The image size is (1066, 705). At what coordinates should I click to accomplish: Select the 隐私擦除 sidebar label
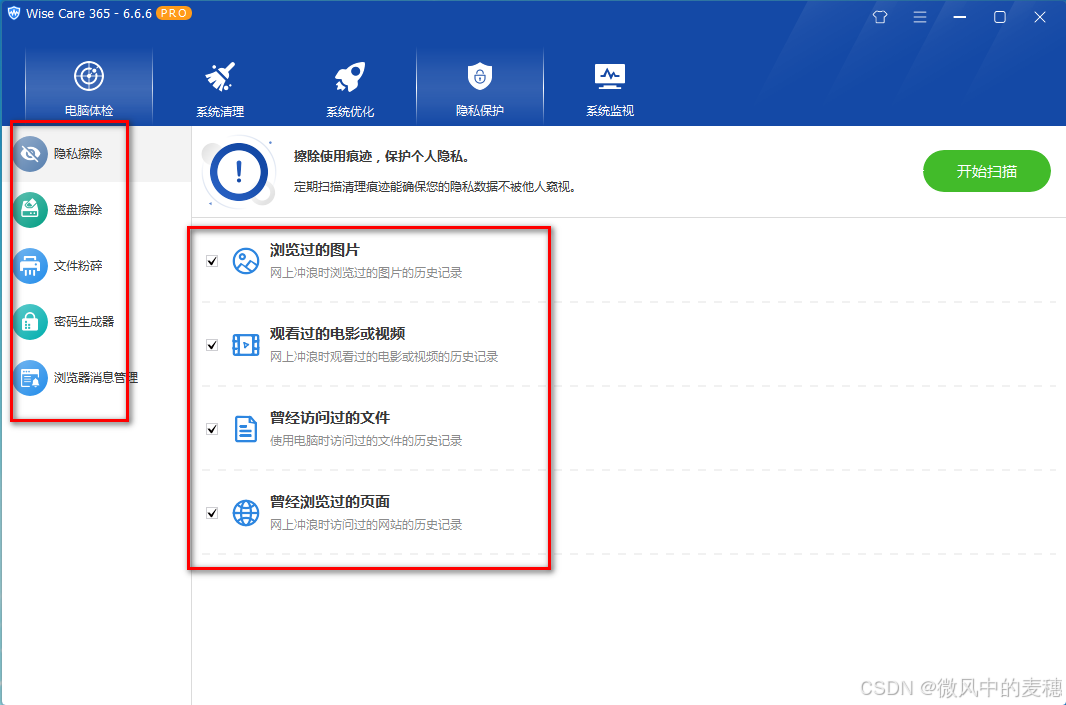coord(78,154)
